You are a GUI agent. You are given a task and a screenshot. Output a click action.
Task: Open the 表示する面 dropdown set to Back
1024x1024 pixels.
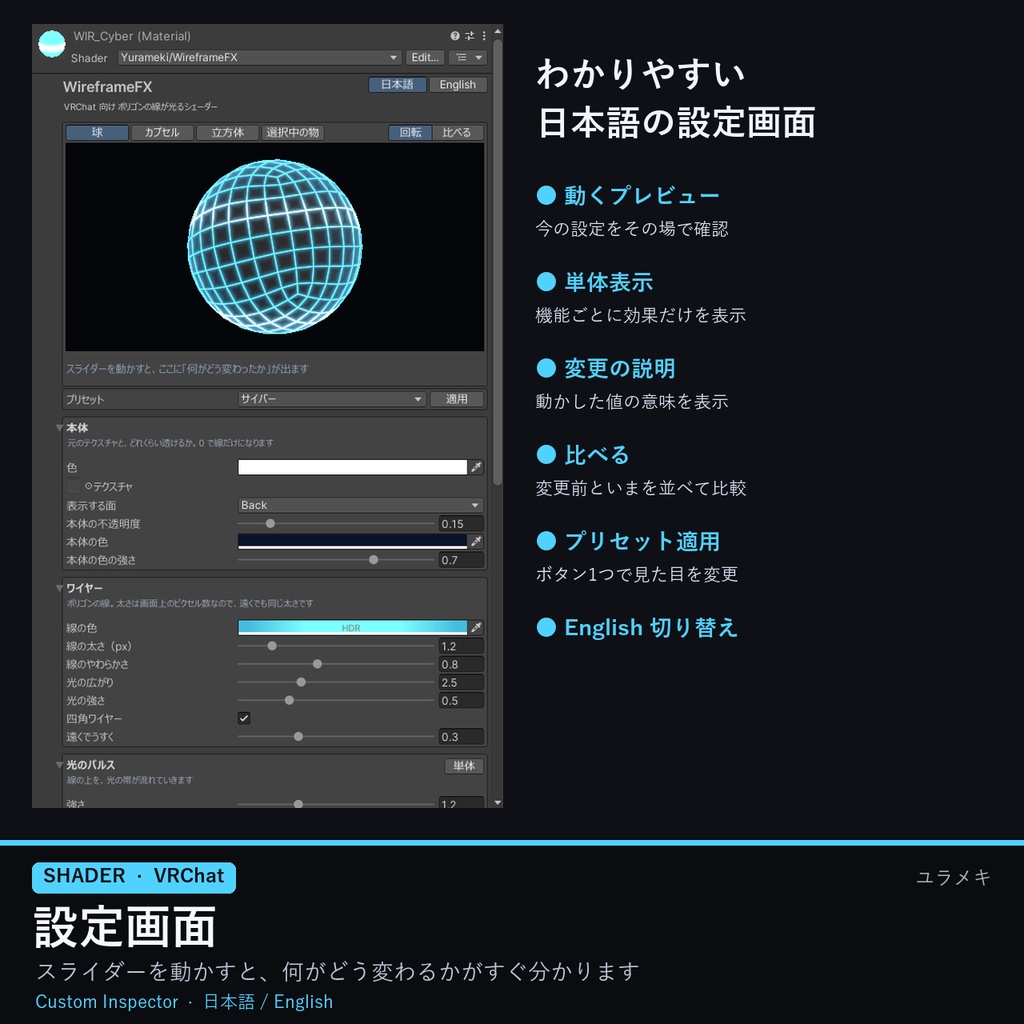(x=360, y=505)
